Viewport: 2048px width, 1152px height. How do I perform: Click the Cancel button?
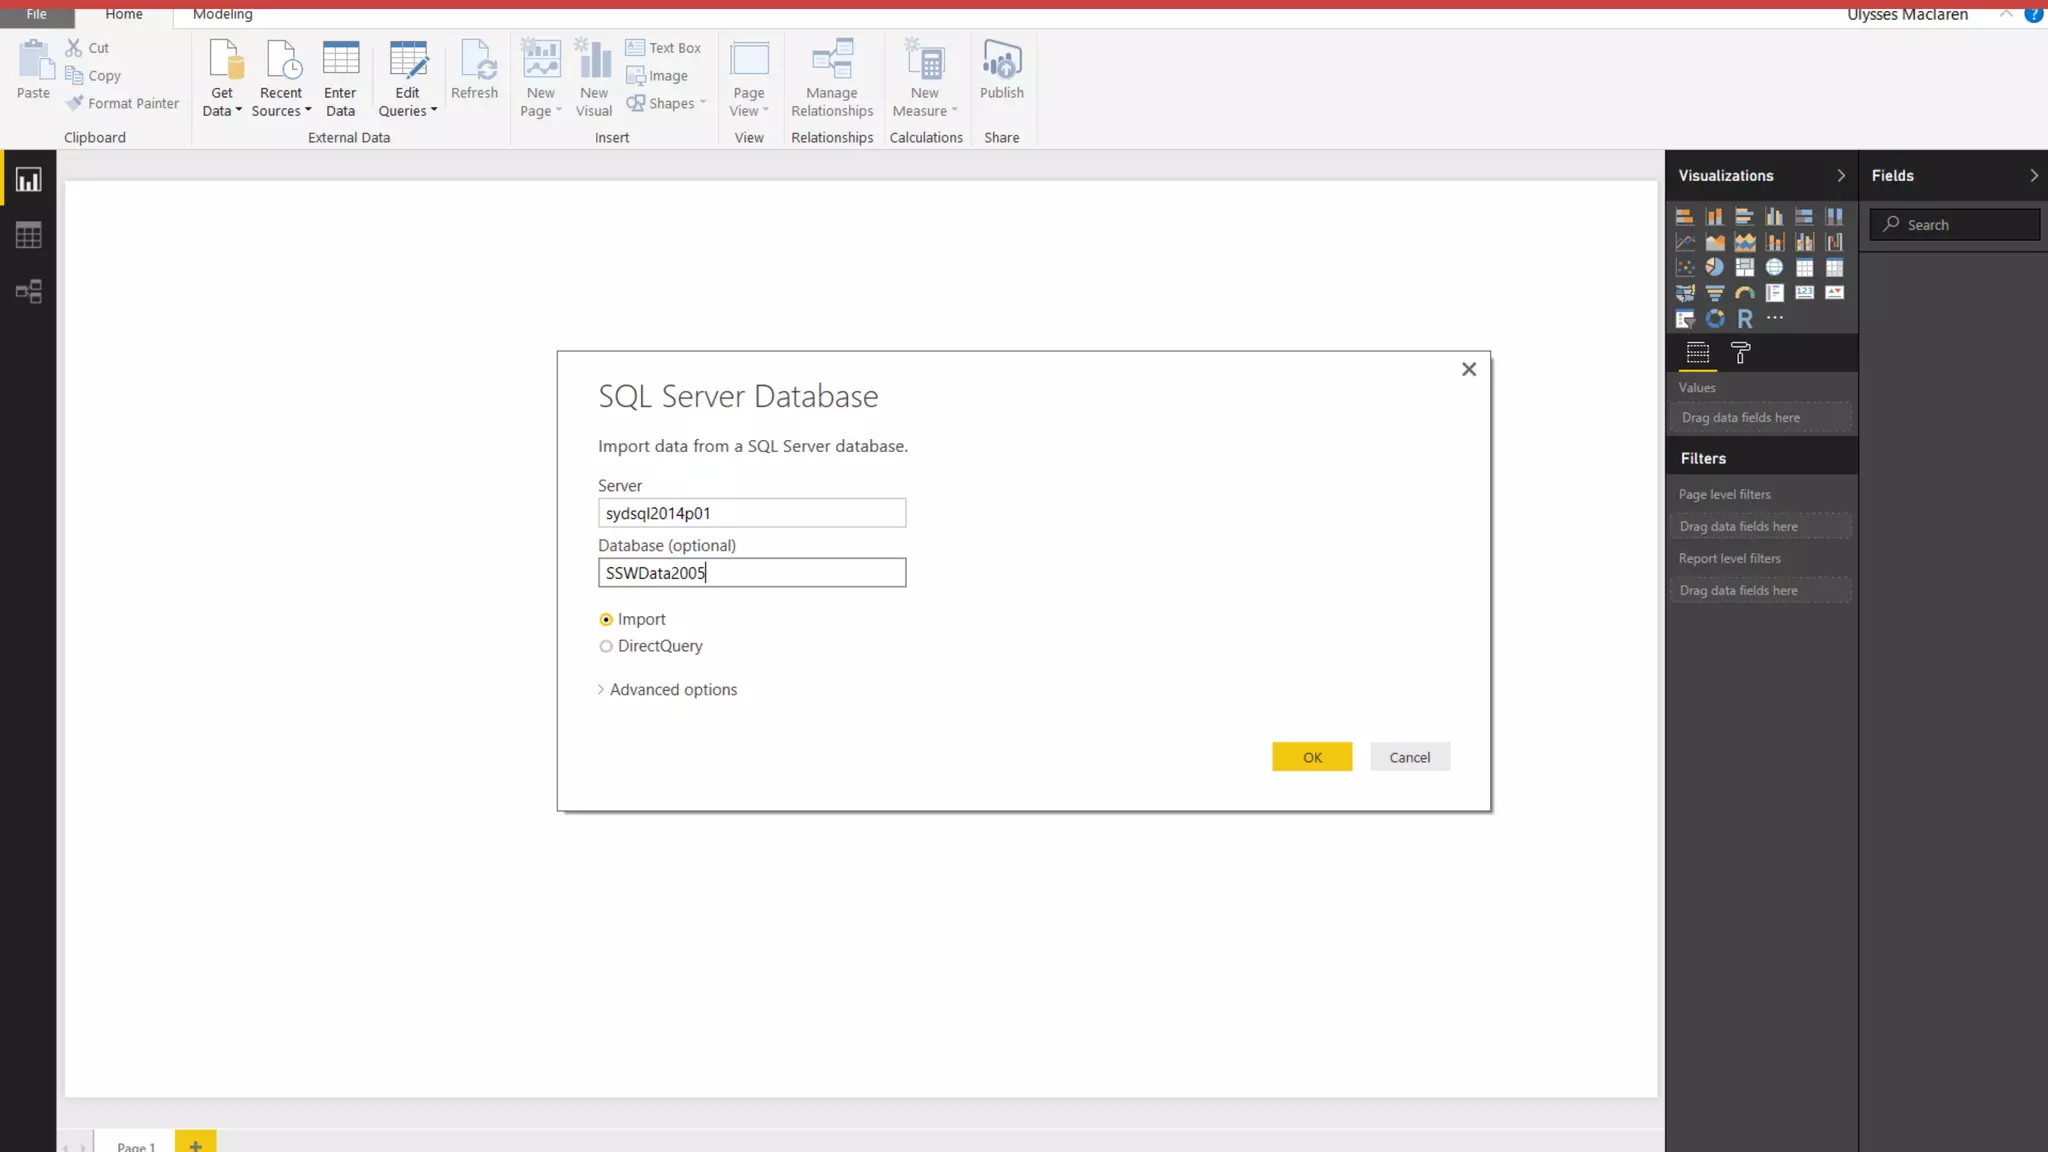click(x=1409, y=757)
